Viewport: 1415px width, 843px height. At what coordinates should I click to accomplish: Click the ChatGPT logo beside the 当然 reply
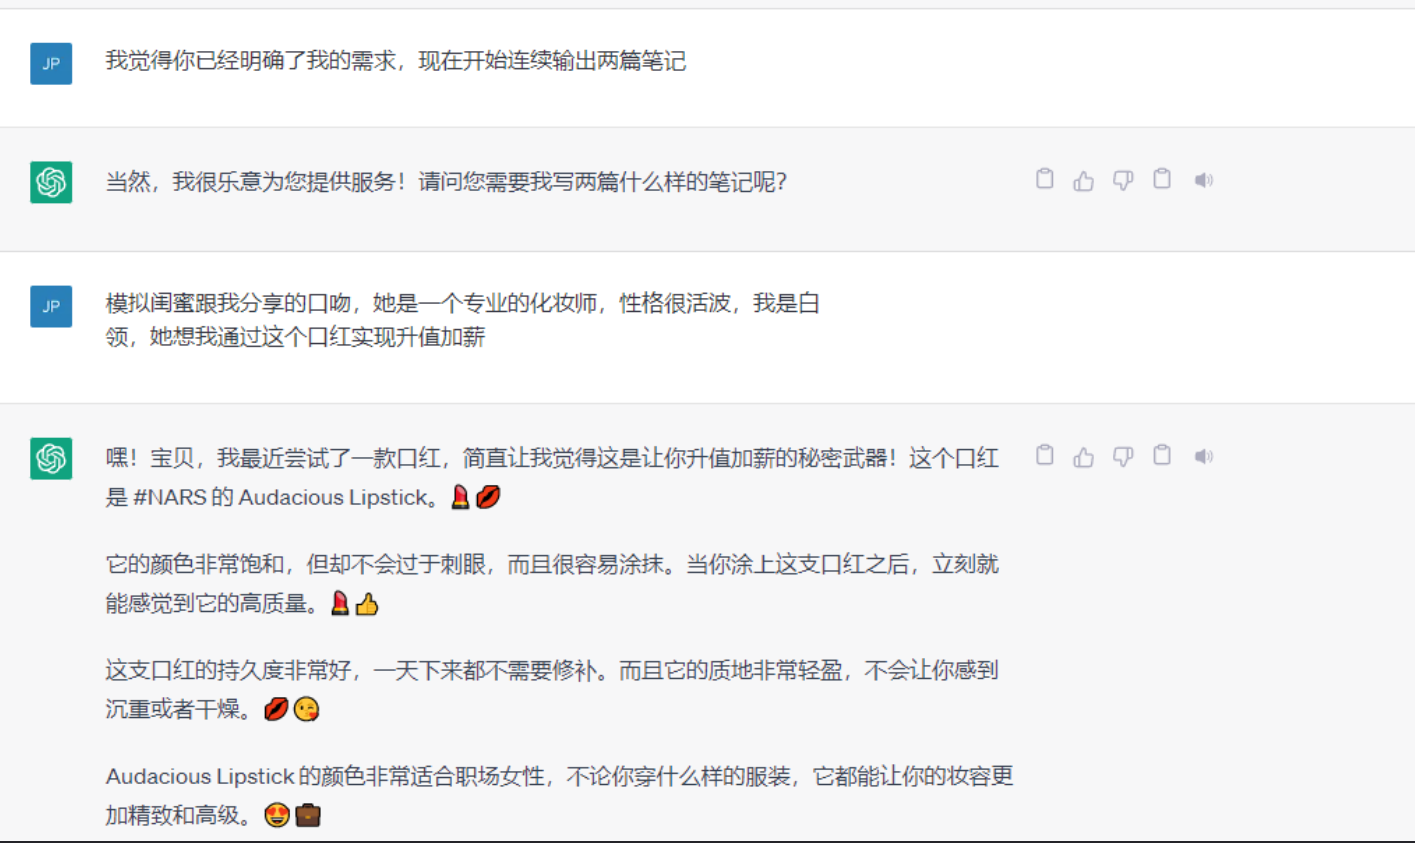click(51, 182)
